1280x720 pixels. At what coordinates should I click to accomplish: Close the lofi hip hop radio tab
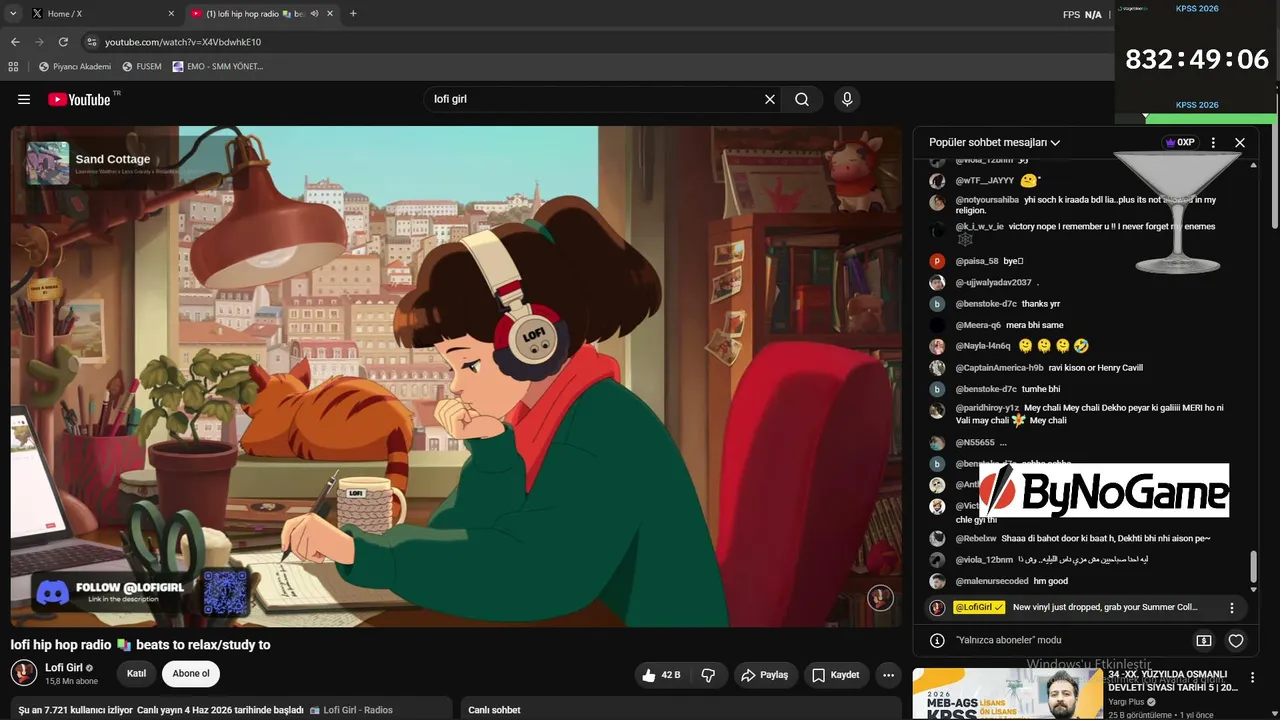(x=330, y=14)
